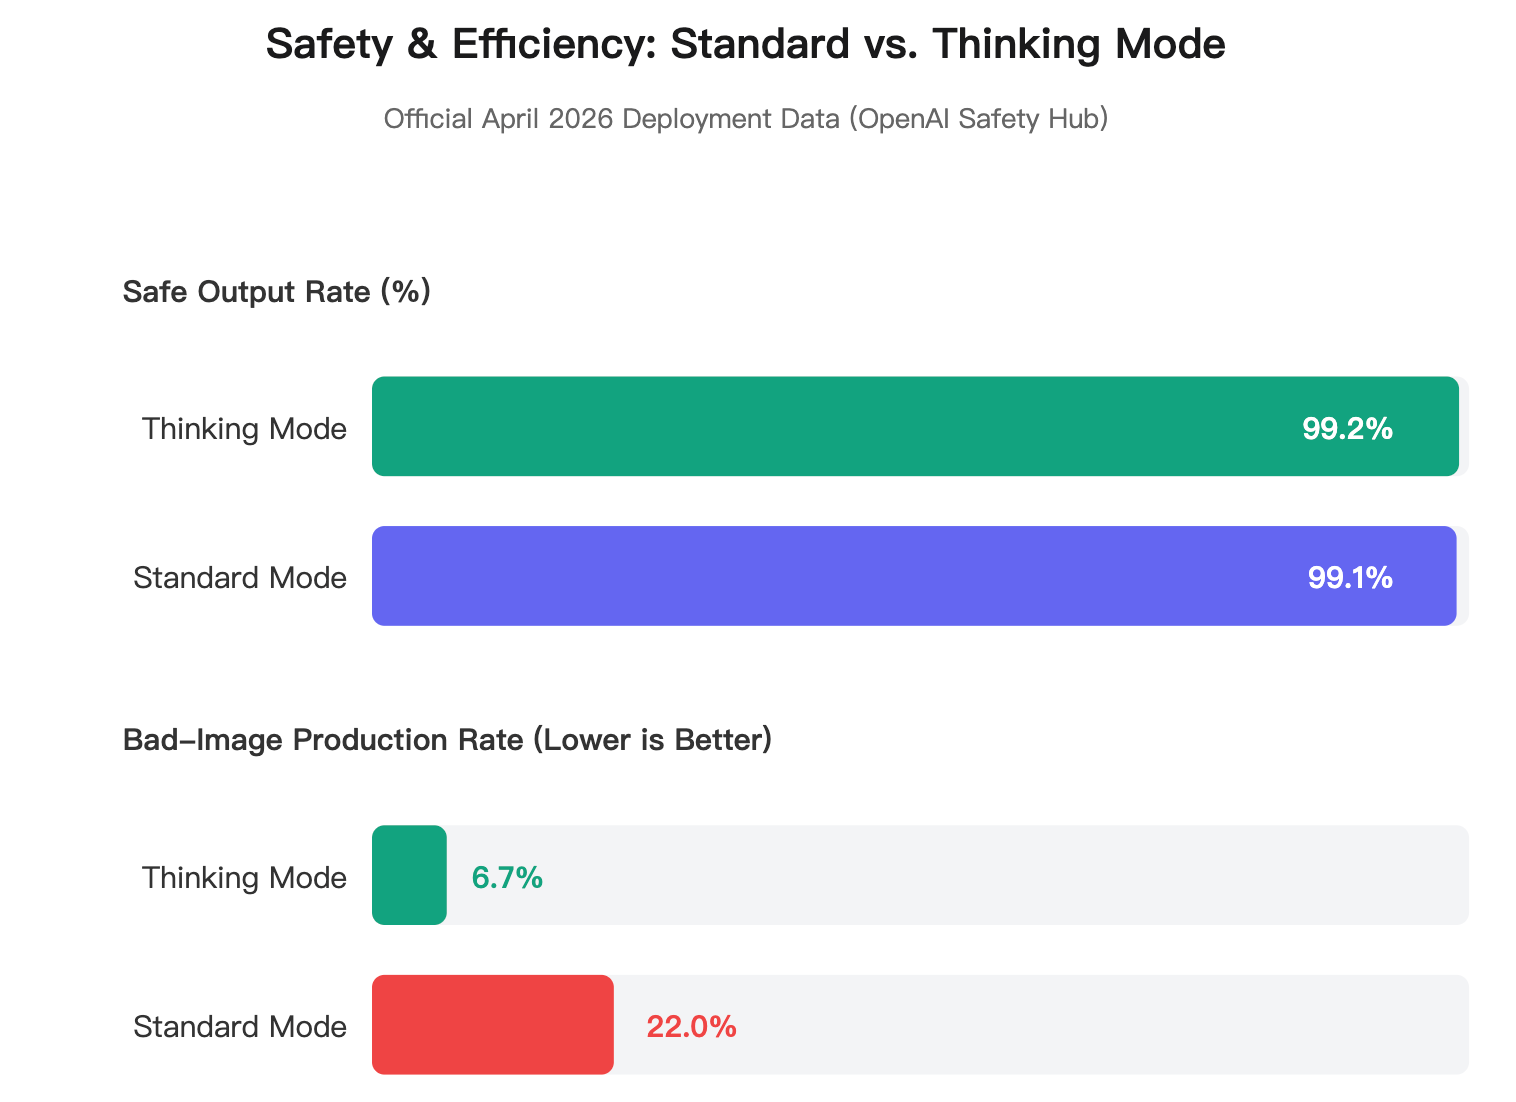Select the Bad-Image Production Rate heading
The image size is (1516, 1102).
pos(447,740)
